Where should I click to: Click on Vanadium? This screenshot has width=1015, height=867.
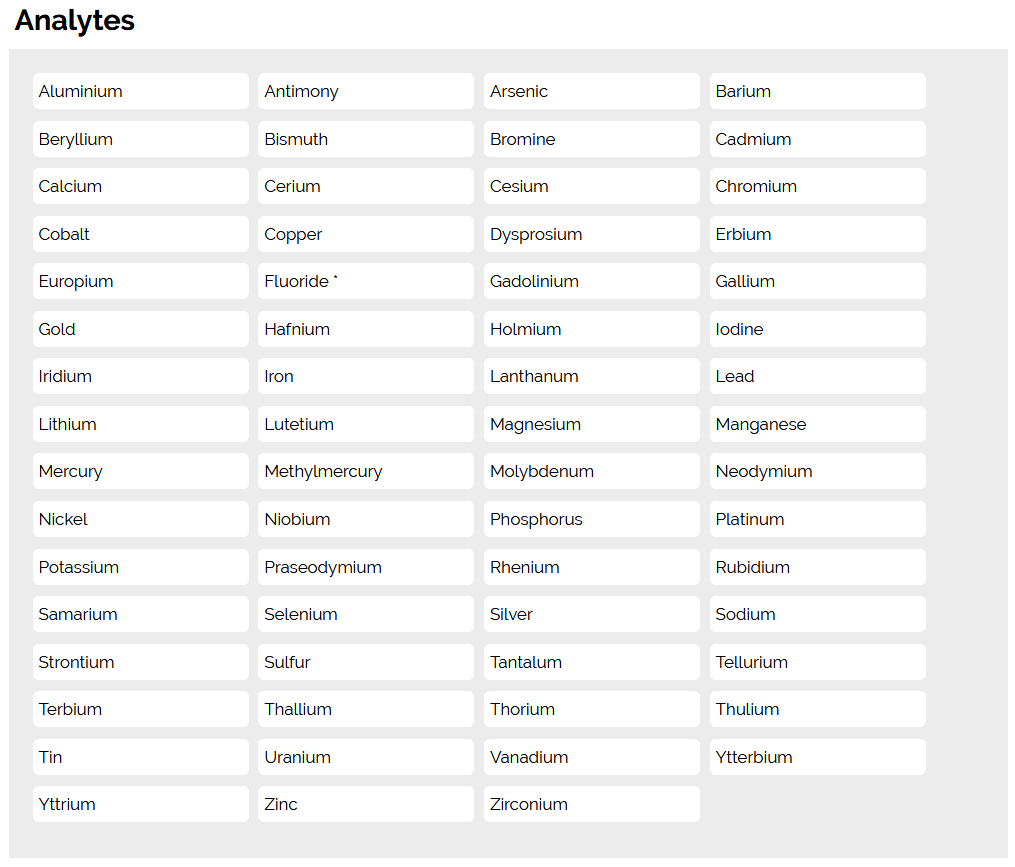click(592, 758)
